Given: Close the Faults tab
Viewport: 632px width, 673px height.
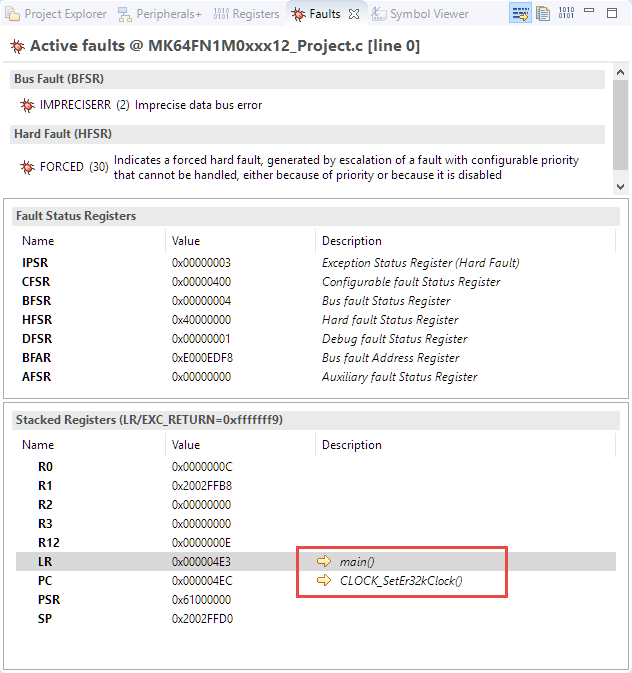Looking at the screenshot, I should (x=354, y=14).
